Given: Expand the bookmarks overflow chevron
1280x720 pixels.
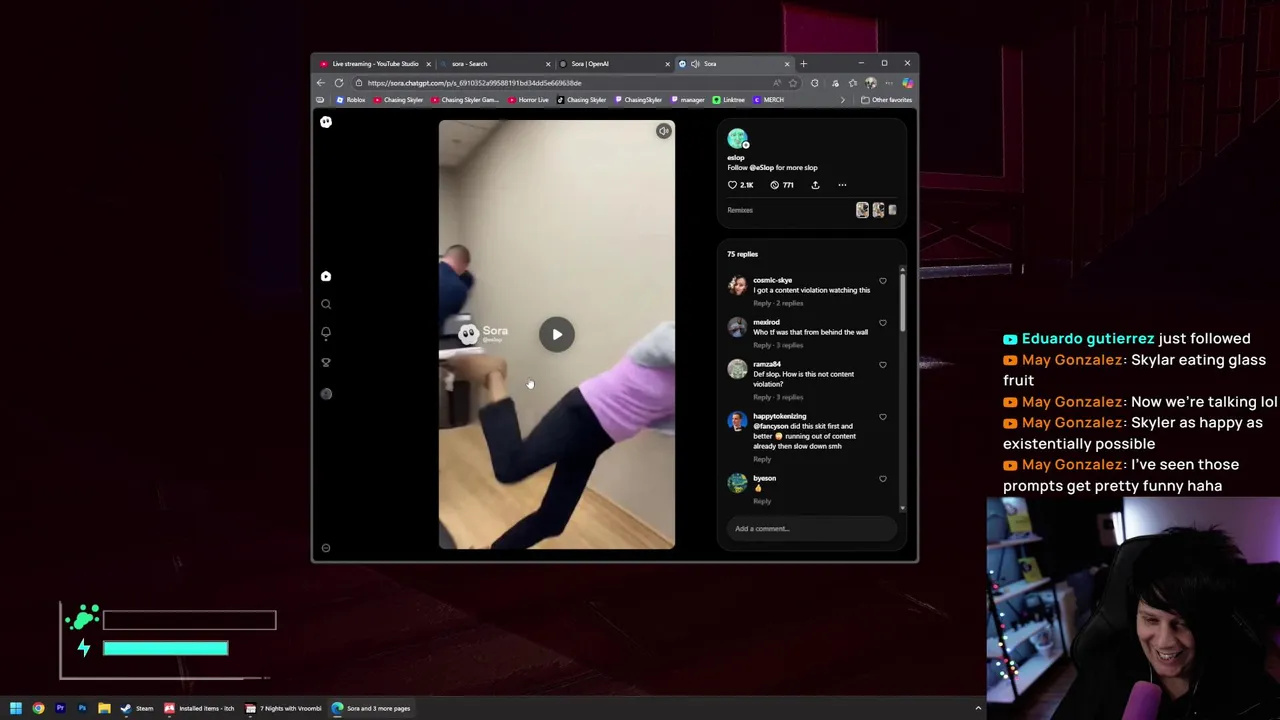Looking at the screenshot, I should pos(842,100).
